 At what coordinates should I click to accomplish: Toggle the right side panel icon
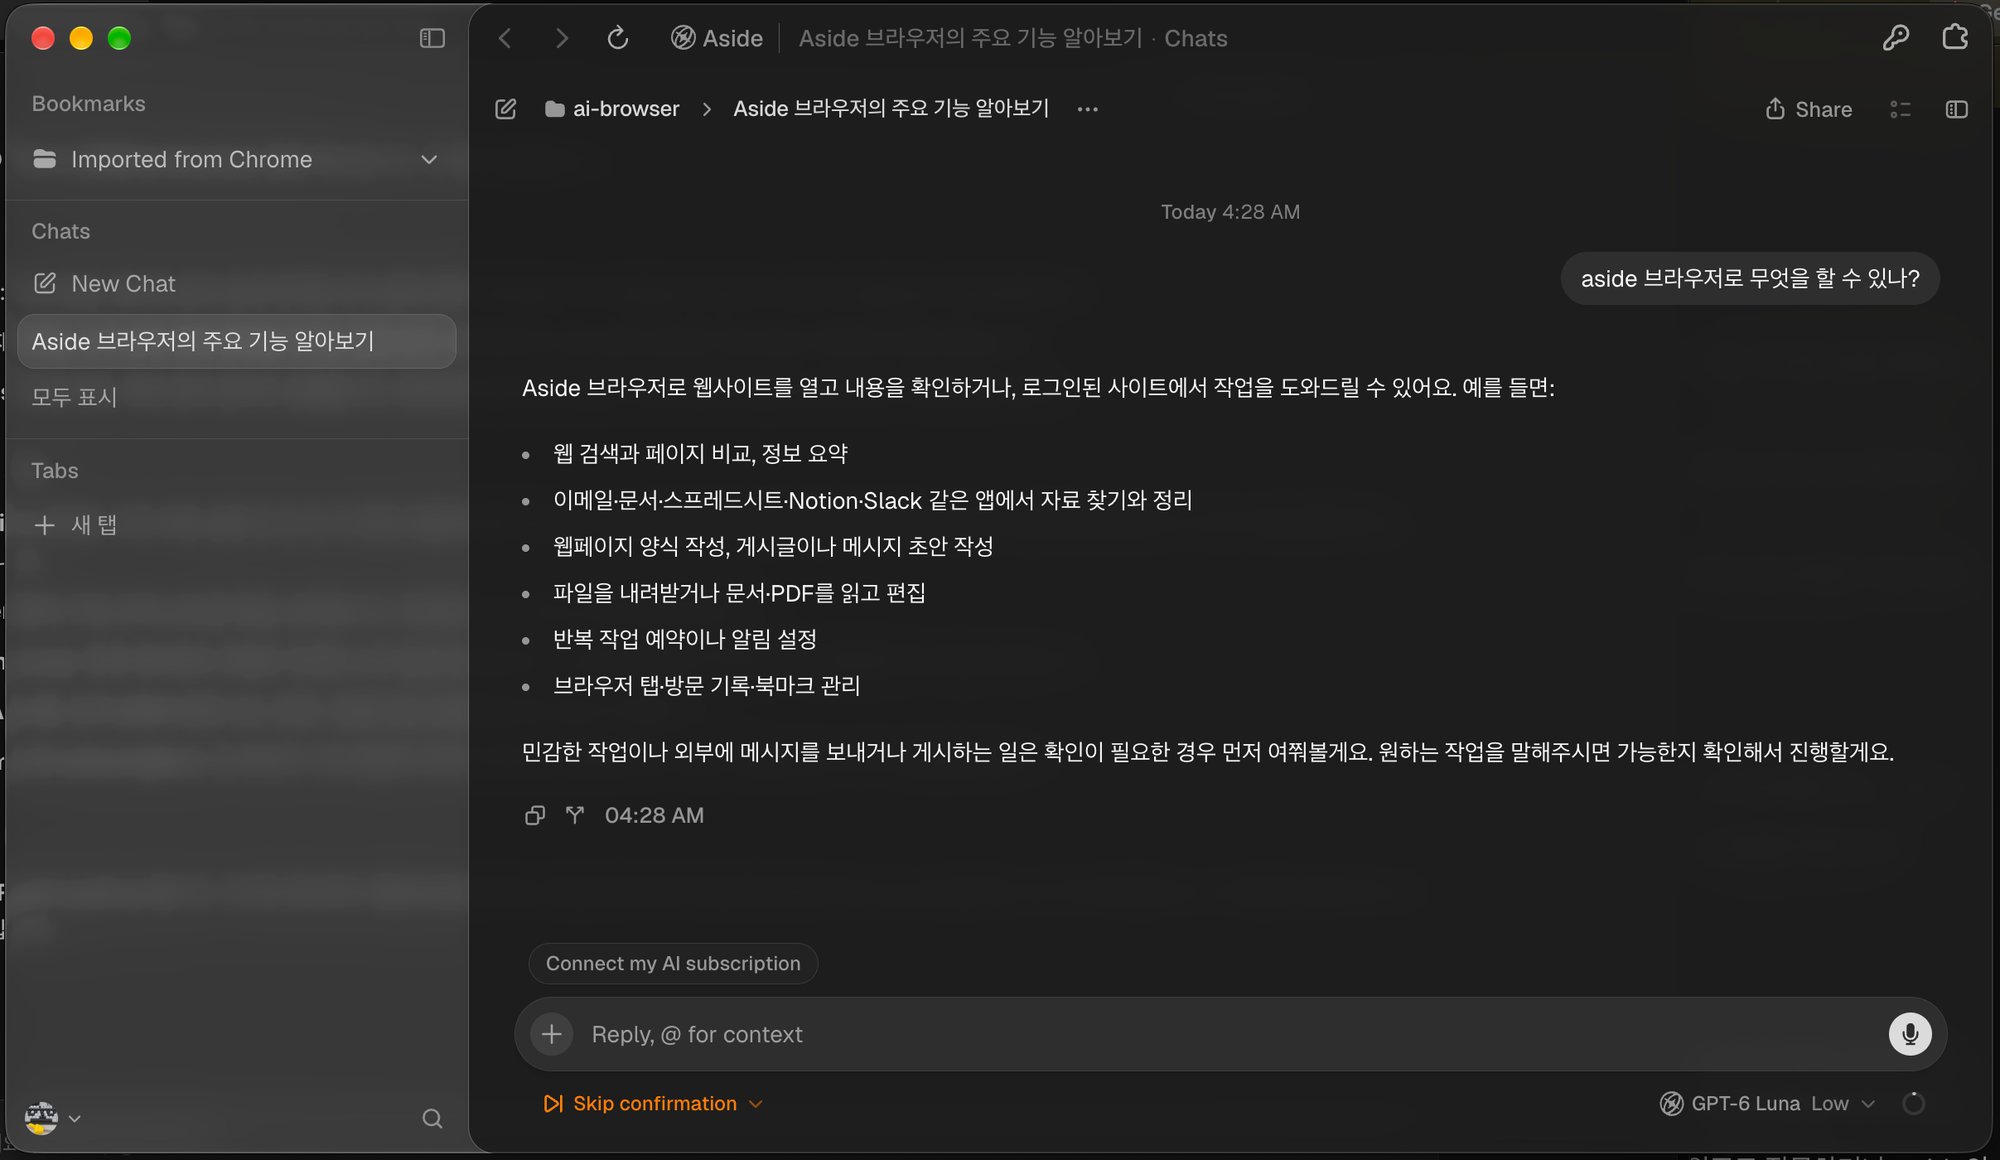[x=1957, y=109]
